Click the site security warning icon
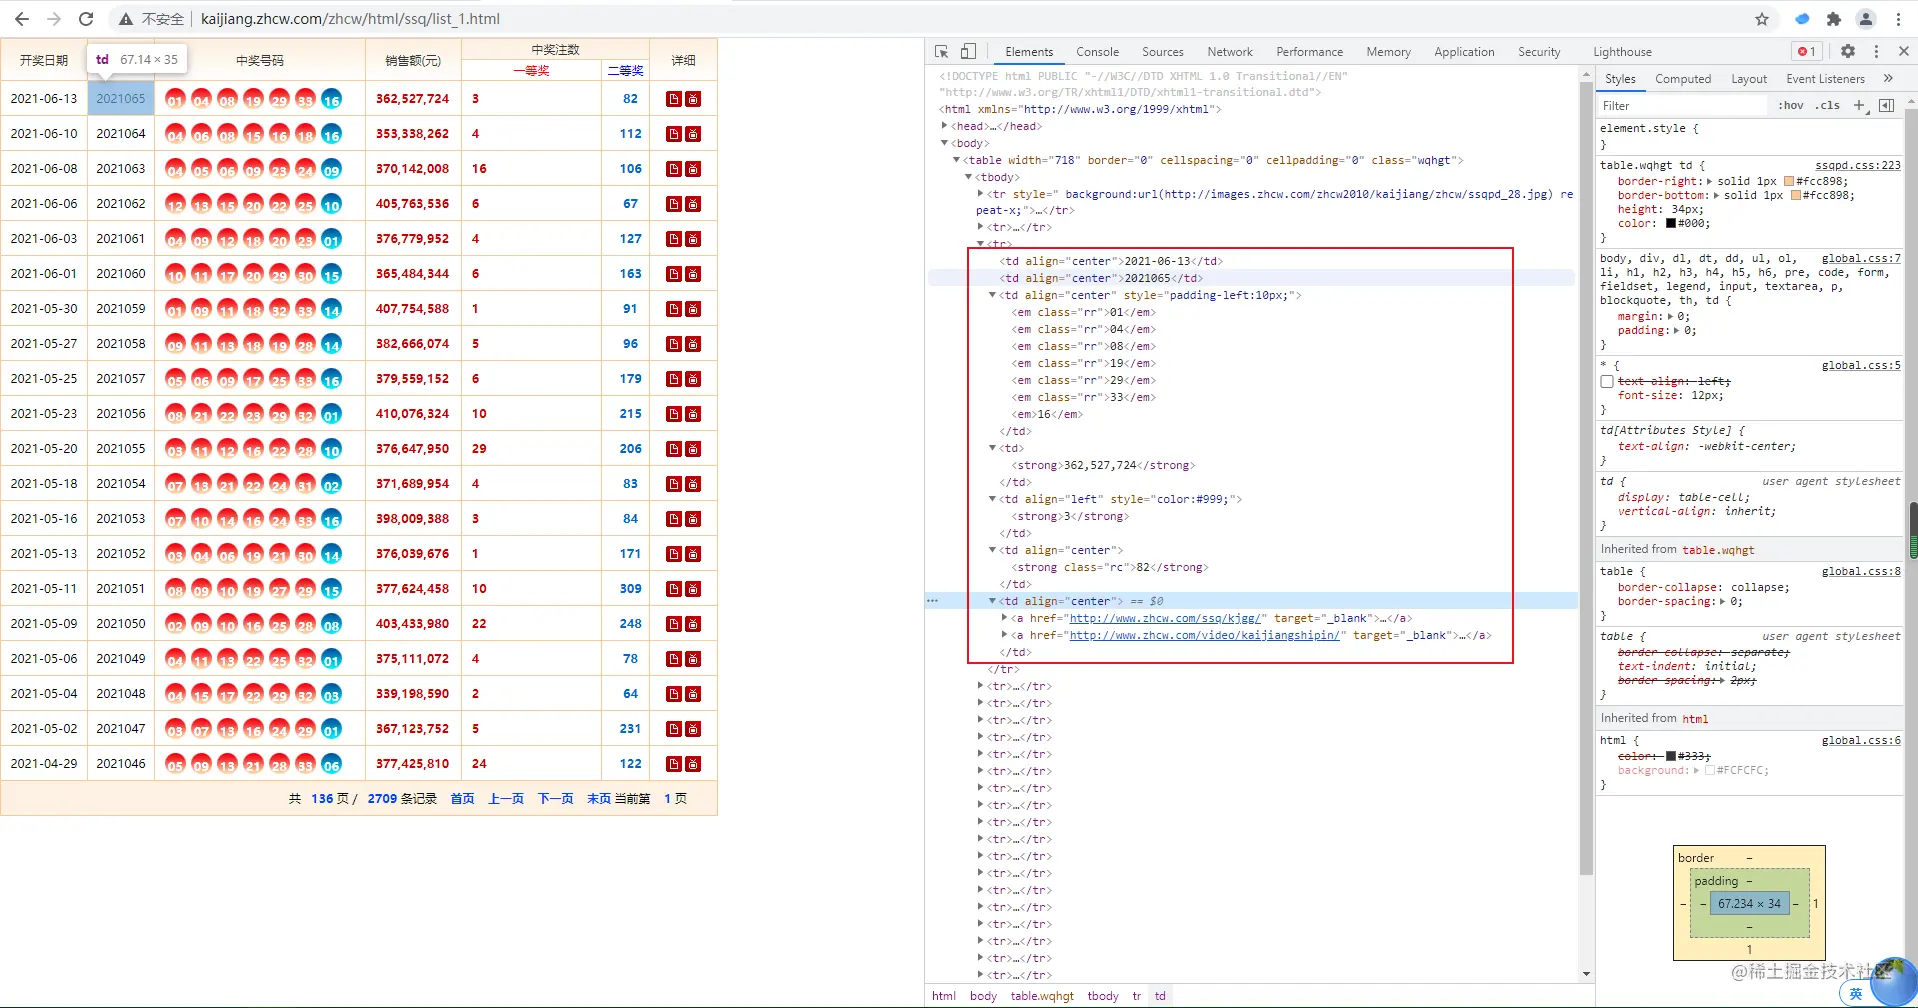This screenshot has width=1918, height=1008. tap(126, 19)
